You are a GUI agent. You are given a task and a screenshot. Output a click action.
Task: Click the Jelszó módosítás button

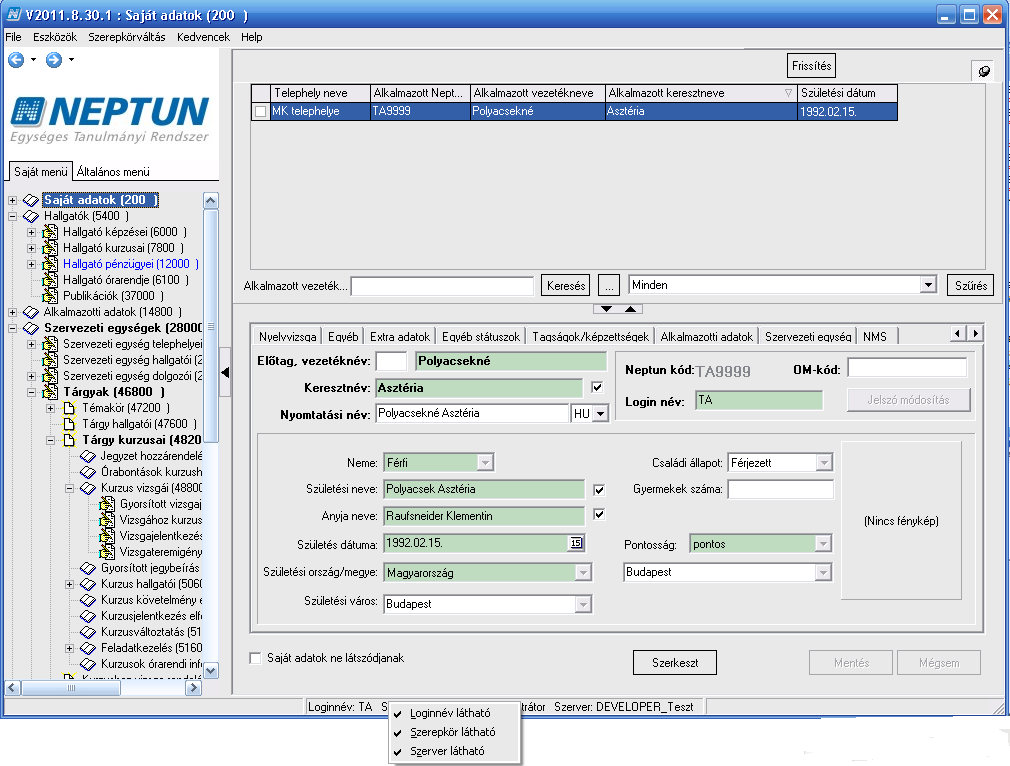[x=908, y=400]
